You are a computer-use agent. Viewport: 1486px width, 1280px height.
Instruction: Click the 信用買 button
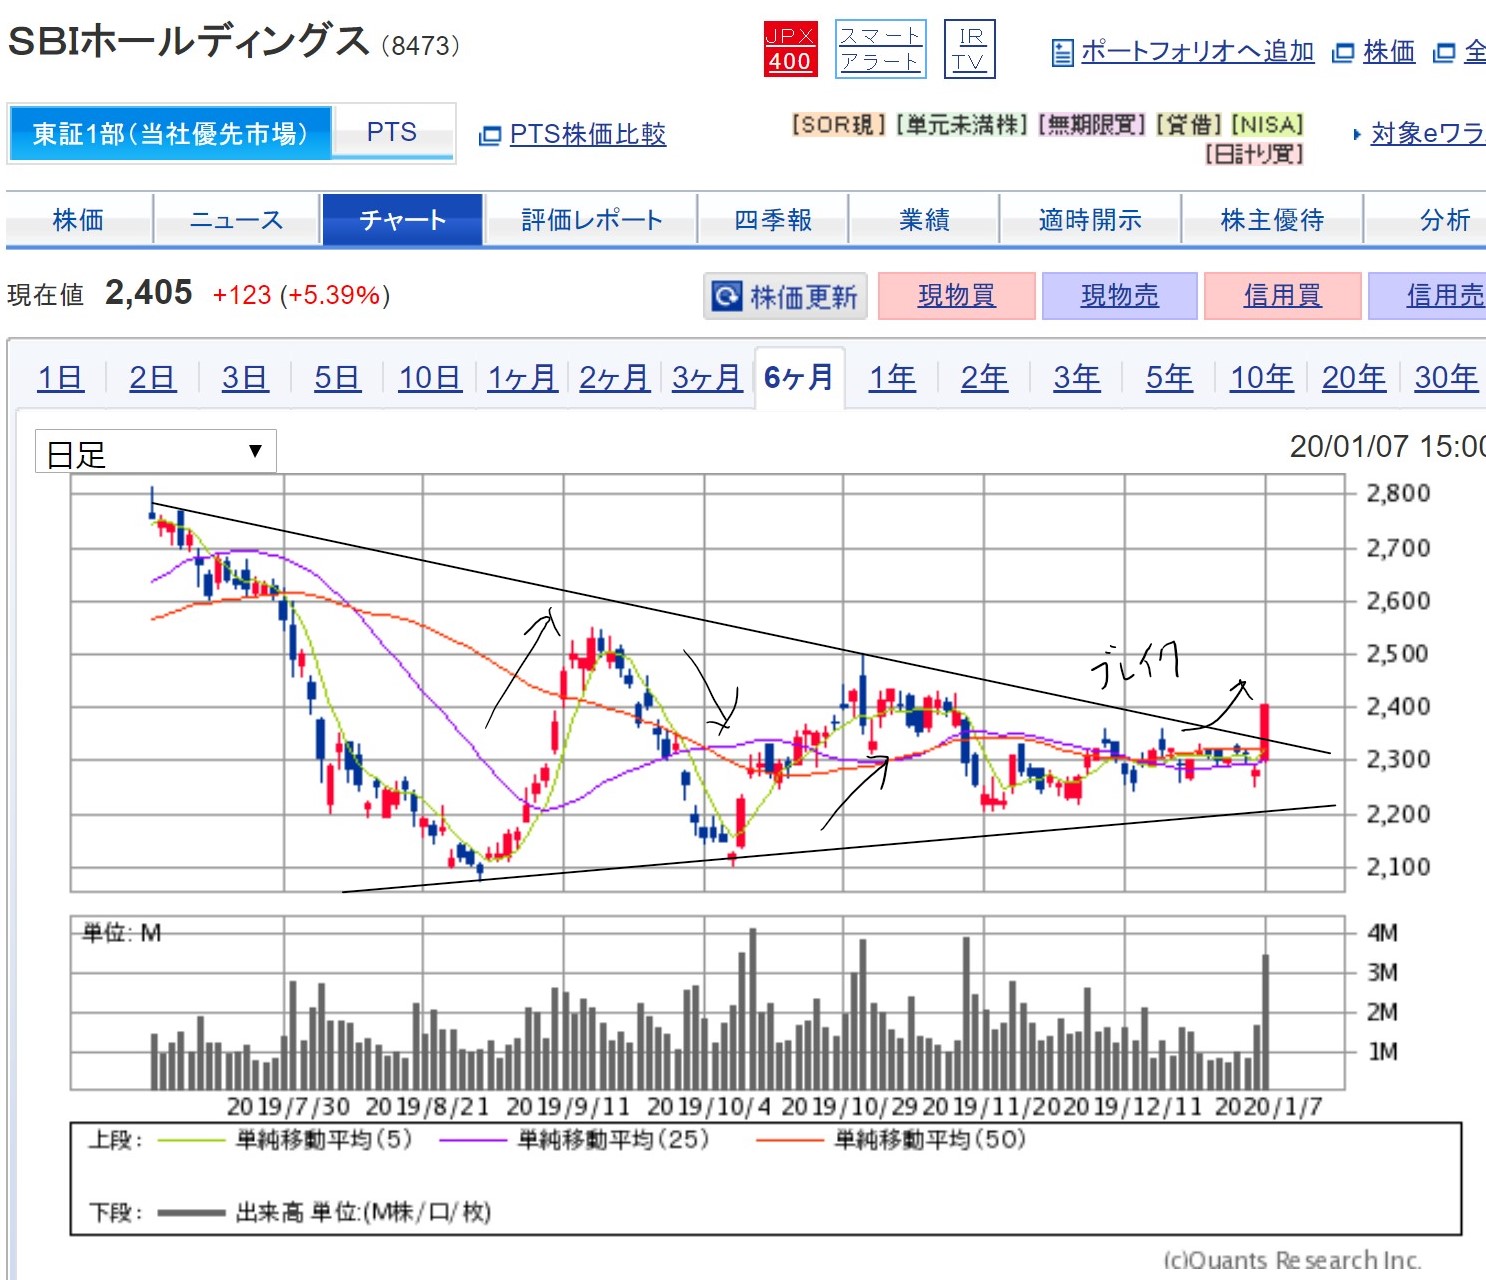click(1282, 296)
